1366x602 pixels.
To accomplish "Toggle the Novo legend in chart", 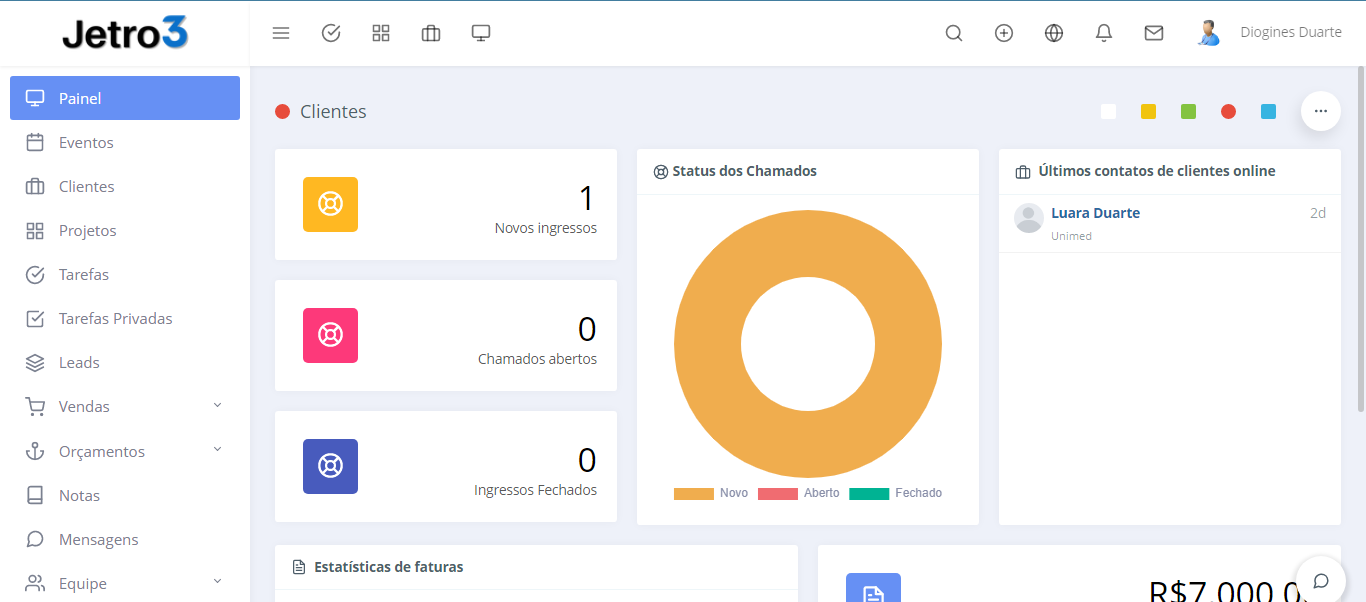I will click(x=711, y=493).
